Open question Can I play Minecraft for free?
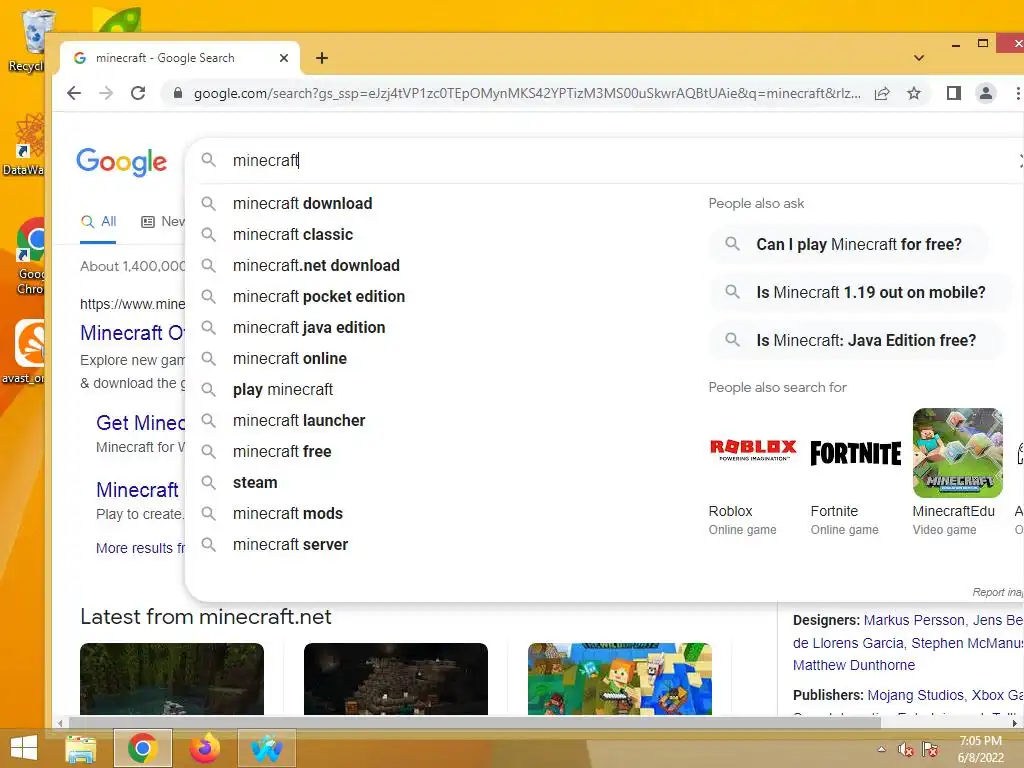The width and height of the screenshot is (1024, 768). [849, 244]
